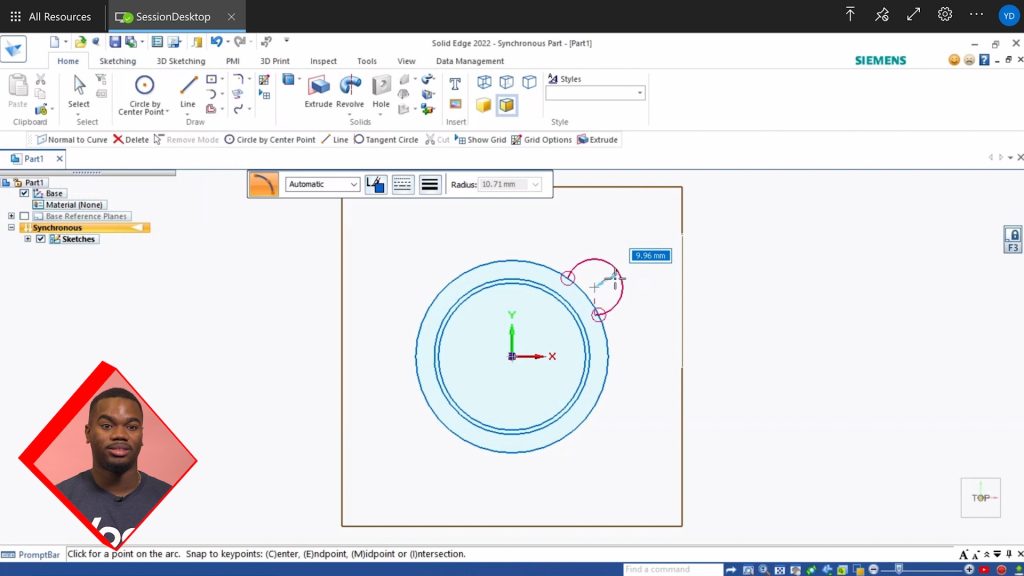The height and width of the screenshot is (576, 1024).
Task: Open the Revolve dropdown arrow
Action: tap(350, 114)
